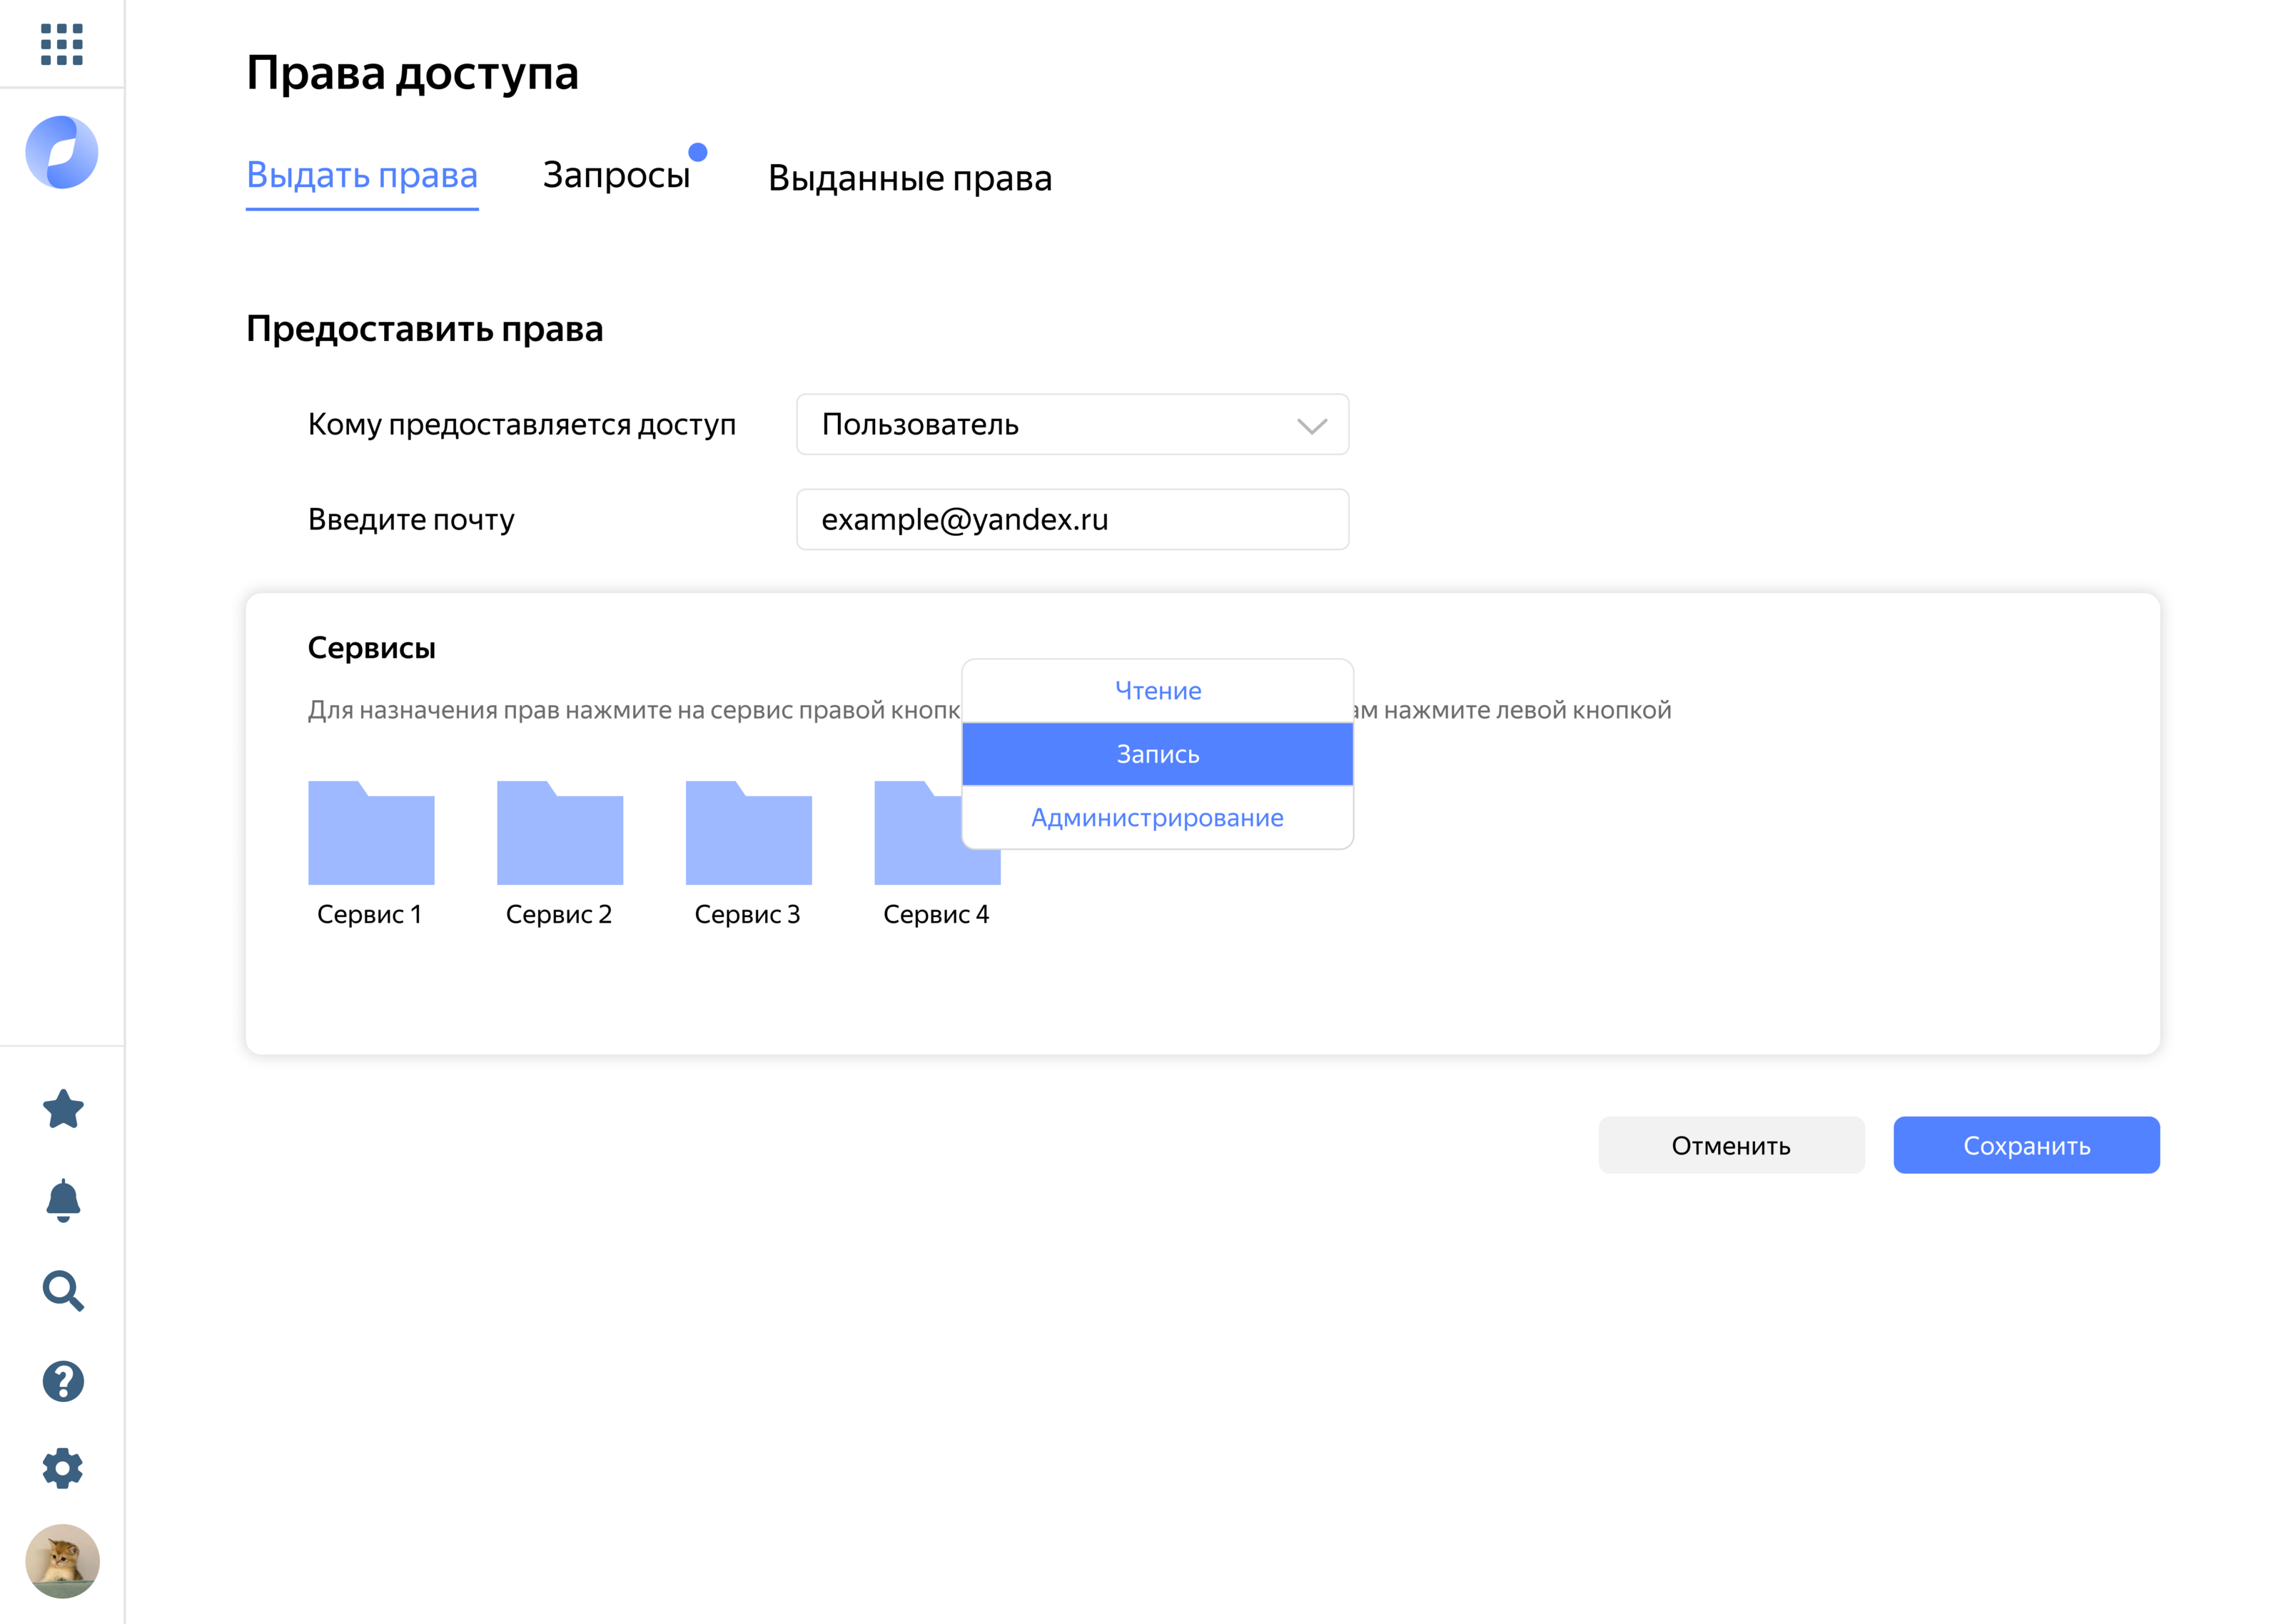This screenshot has width=2284, height=1624.
Task: Choose Администрирование permission option
Action: (x=1157, y=818)
